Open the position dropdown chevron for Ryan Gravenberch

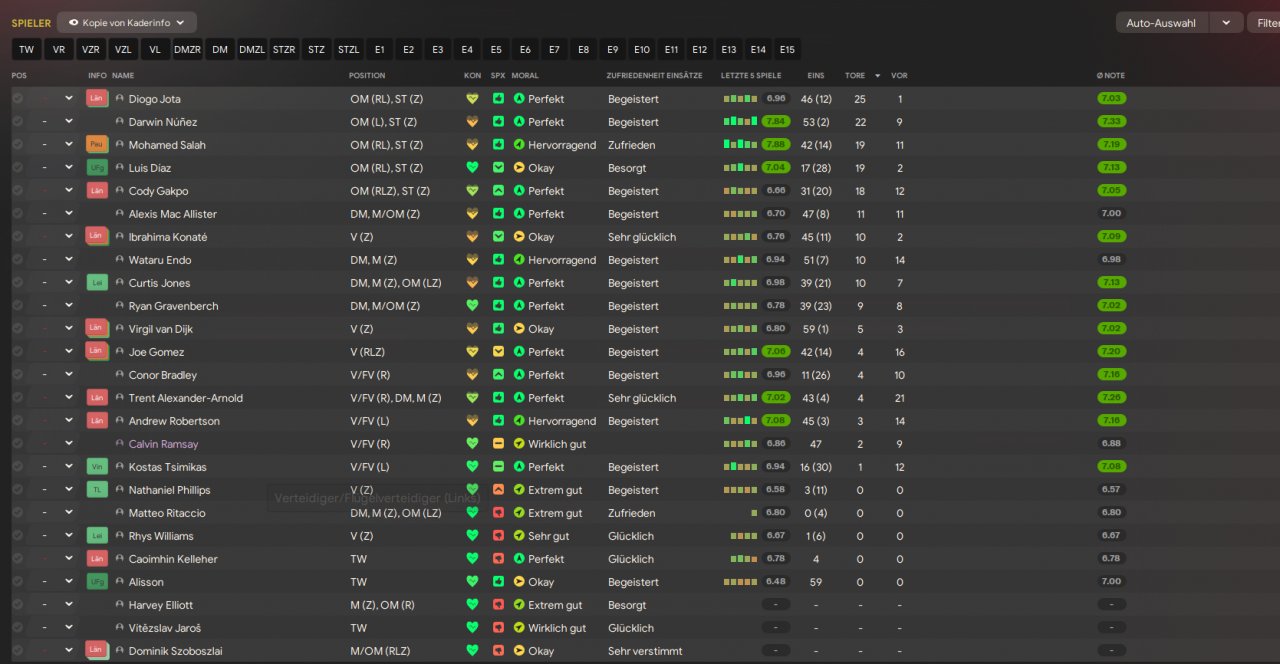(x=69, y=306)
